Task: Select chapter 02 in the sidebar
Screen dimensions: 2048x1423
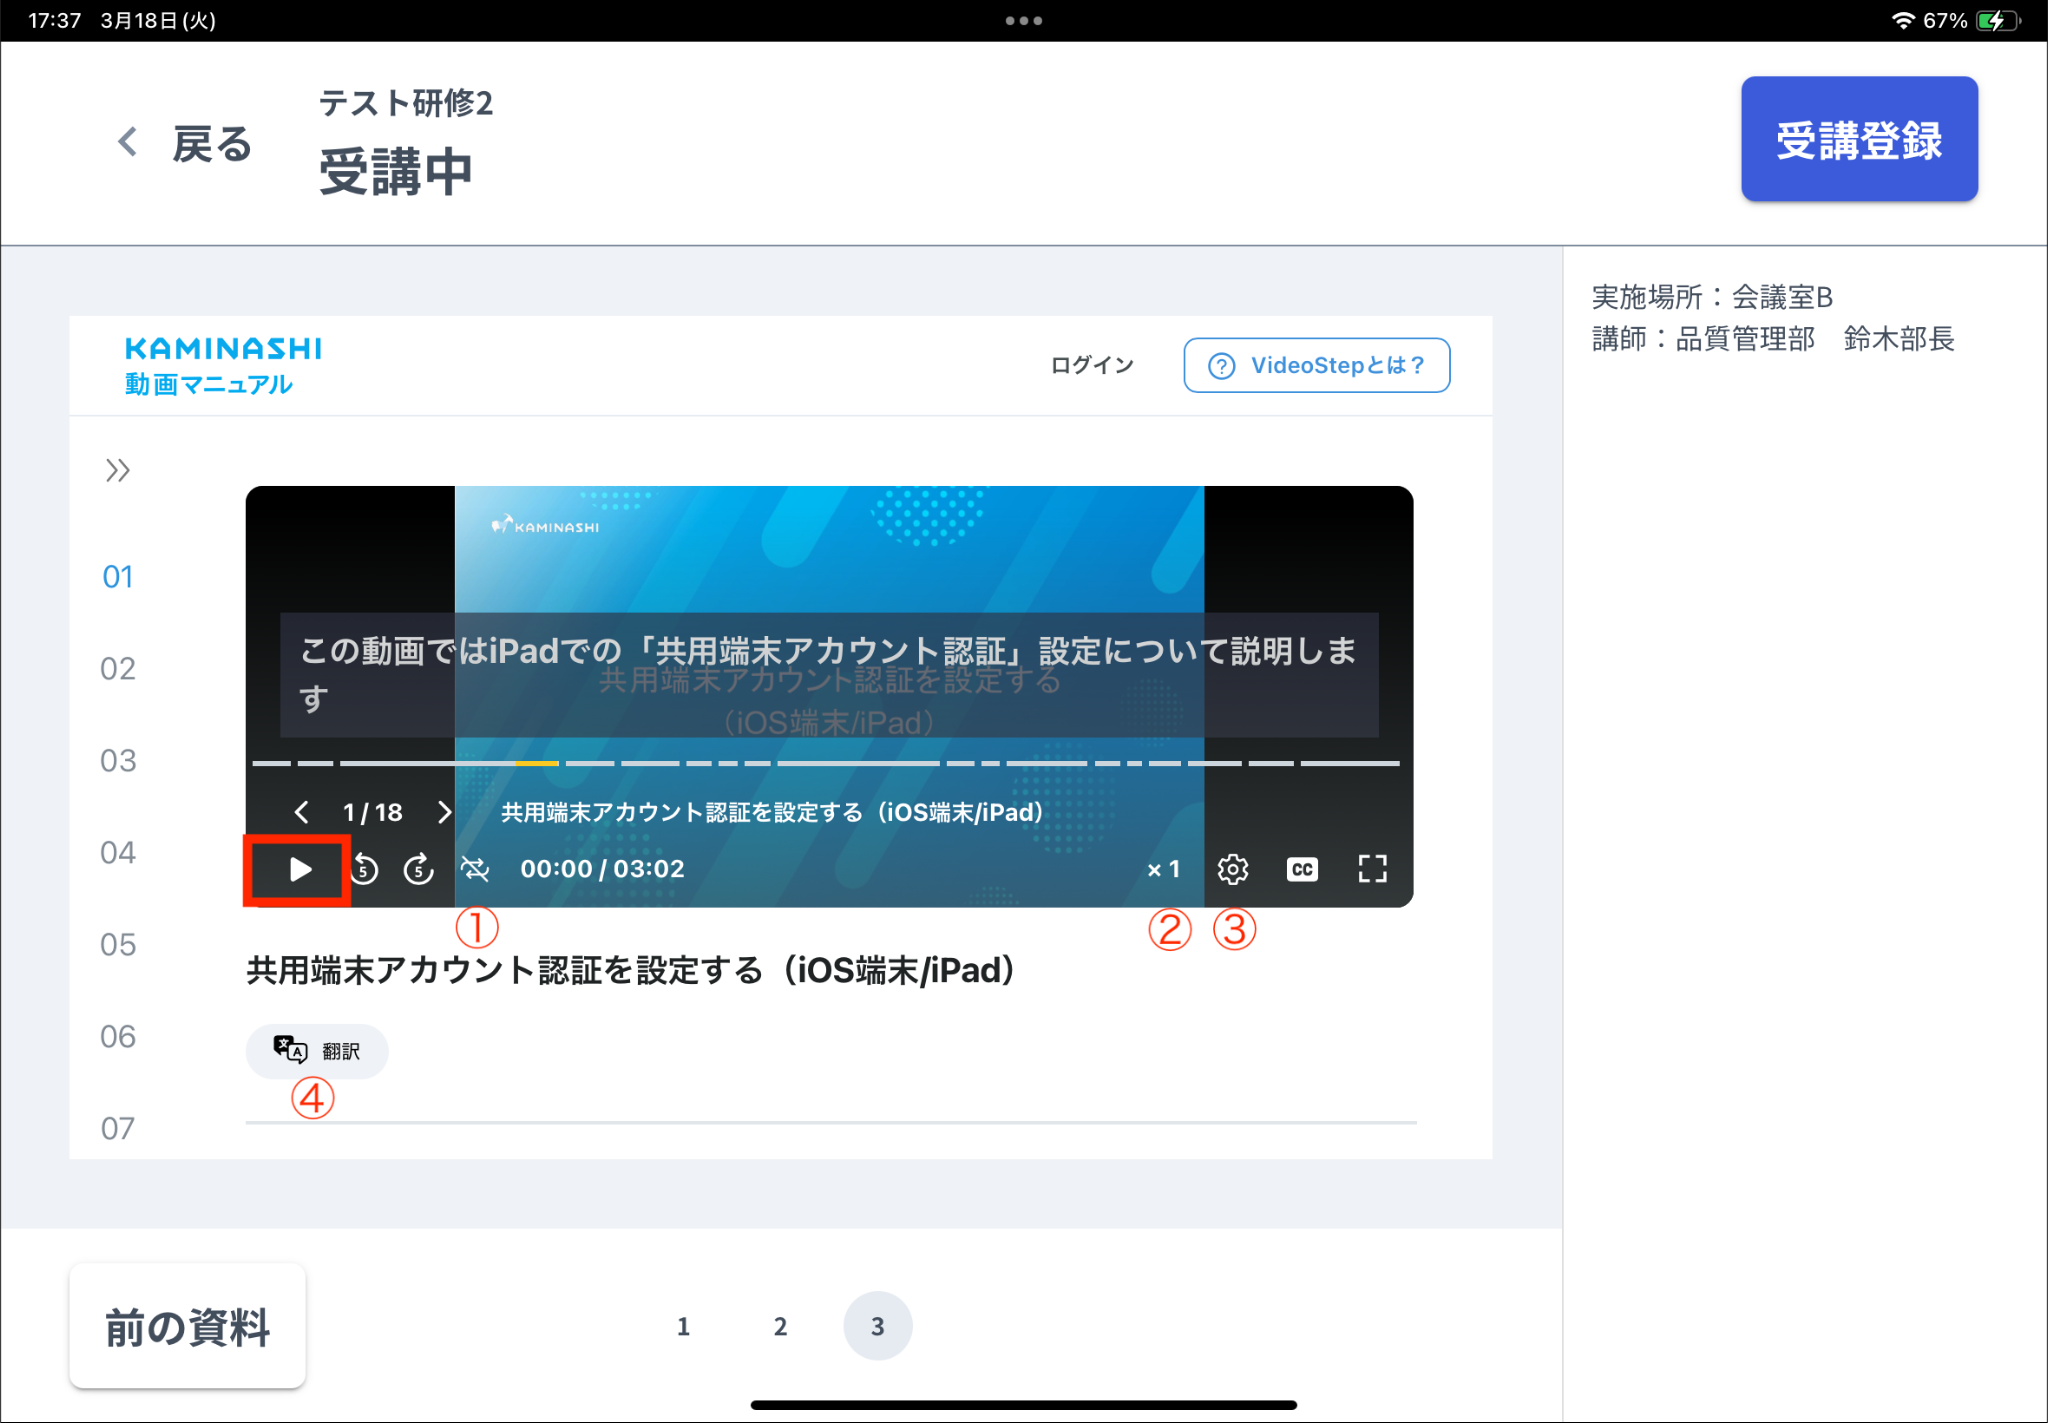Action: [x=118, y=669]
